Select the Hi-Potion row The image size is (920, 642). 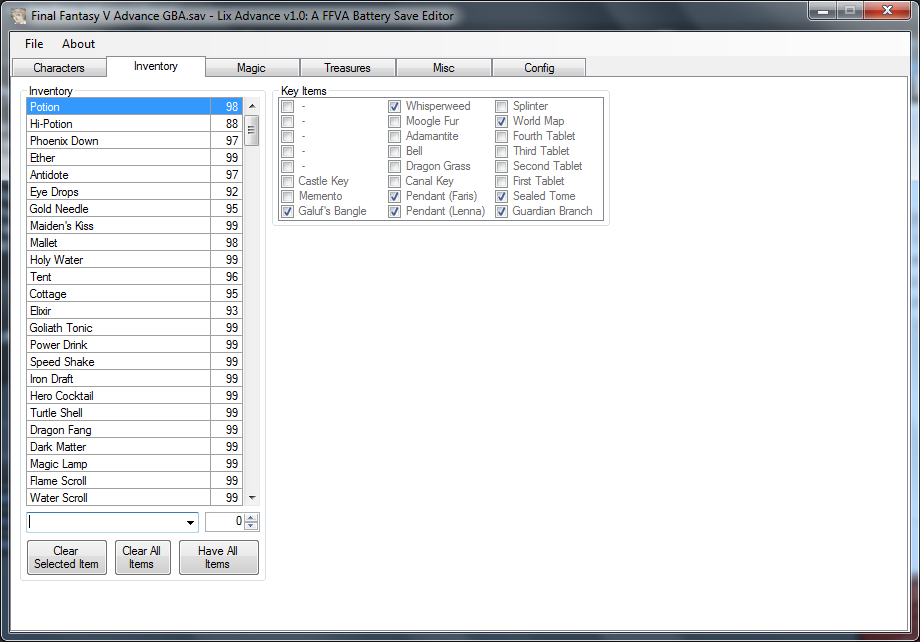pyautogui.click(x=134, y=124)
